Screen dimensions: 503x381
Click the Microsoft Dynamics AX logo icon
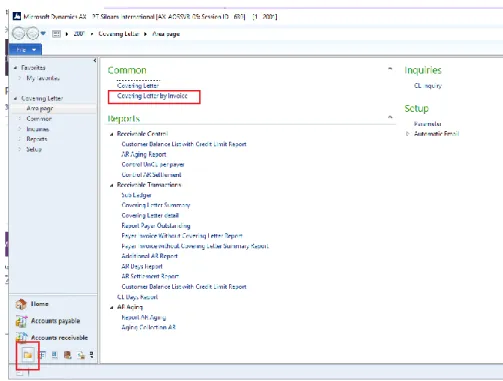17,16
